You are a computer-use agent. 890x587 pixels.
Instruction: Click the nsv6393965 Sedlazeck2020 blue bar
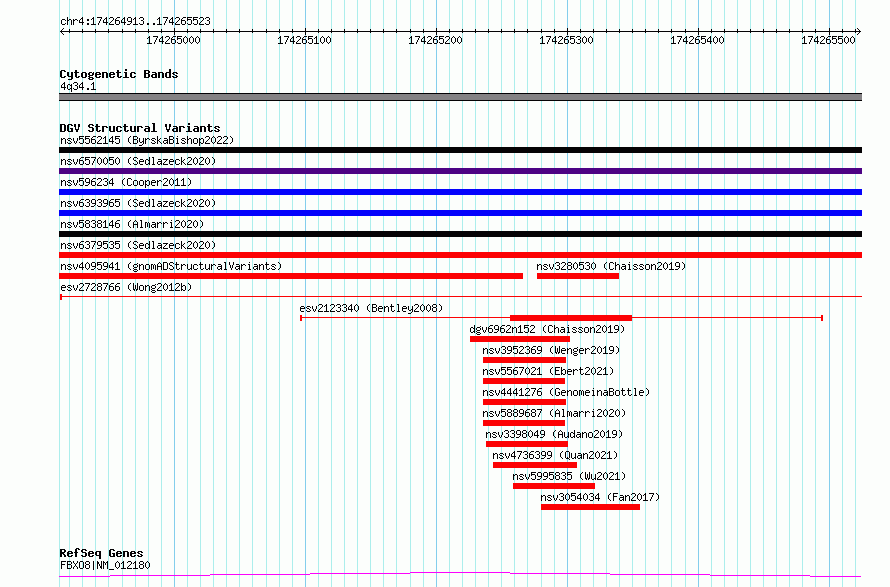[x=460, y=213]
